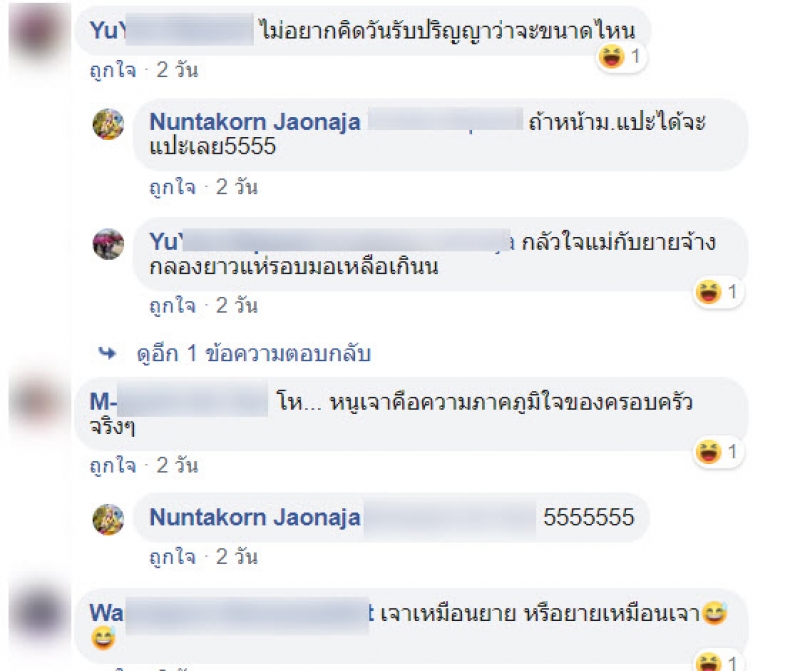Screen dimensions: 800x671
Task: Like the 5555555 reply
Action: tap(172, 557)
